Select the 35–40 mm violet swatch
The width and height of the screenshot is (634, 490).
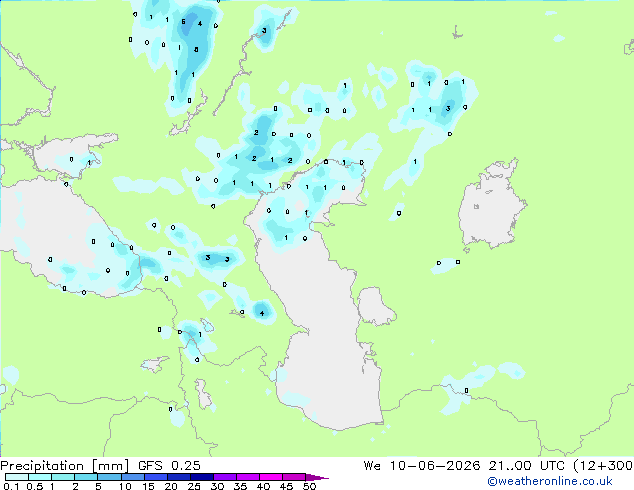pos(247,477)
